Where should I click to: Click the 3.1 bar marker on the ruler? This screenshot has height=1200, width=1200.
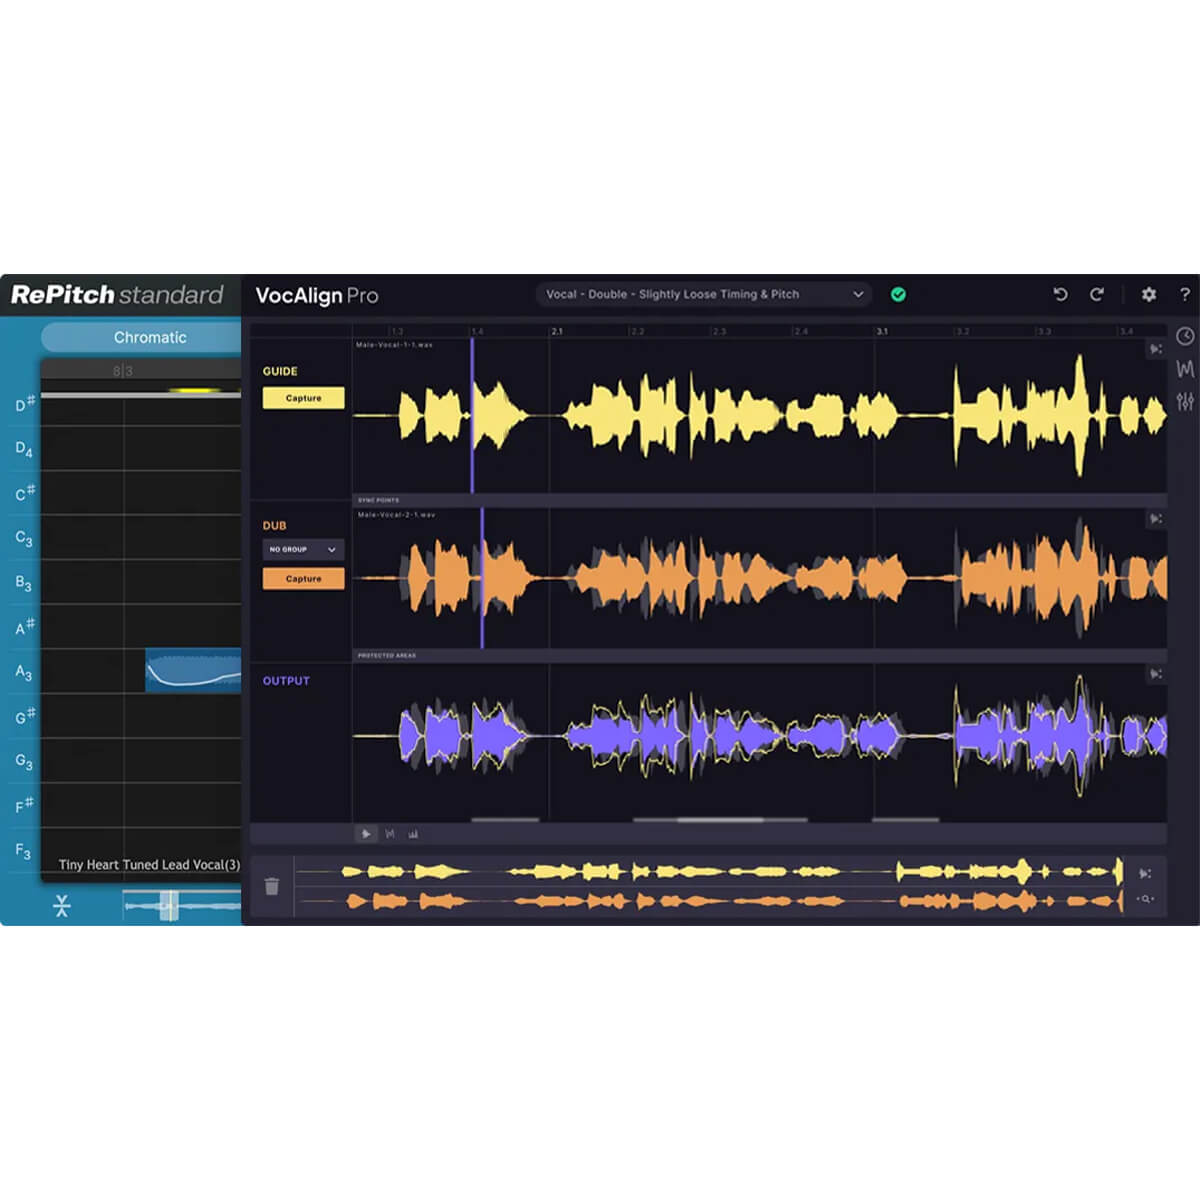[882, 331]
